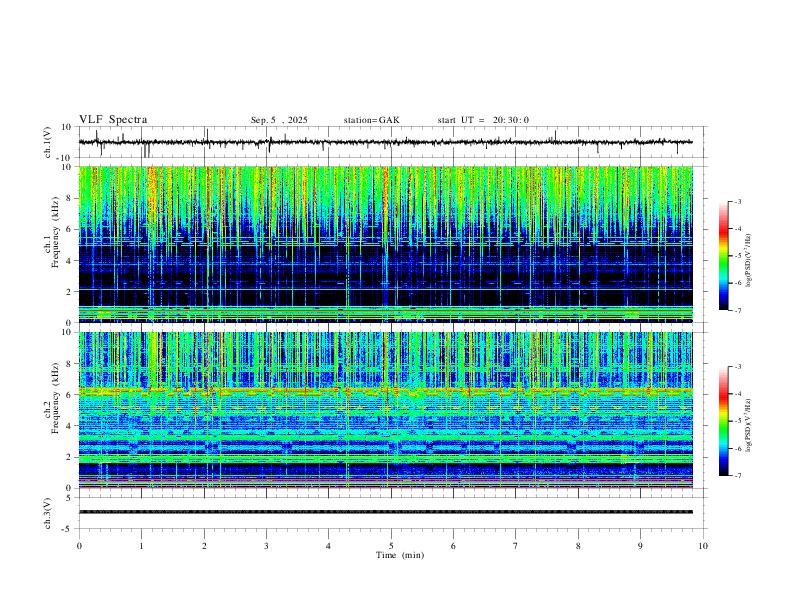Click the "10" minute tick ending the time axis
The height and width of the screenshot is (612, 792).
pyautogui.click(x=703, y=546)
